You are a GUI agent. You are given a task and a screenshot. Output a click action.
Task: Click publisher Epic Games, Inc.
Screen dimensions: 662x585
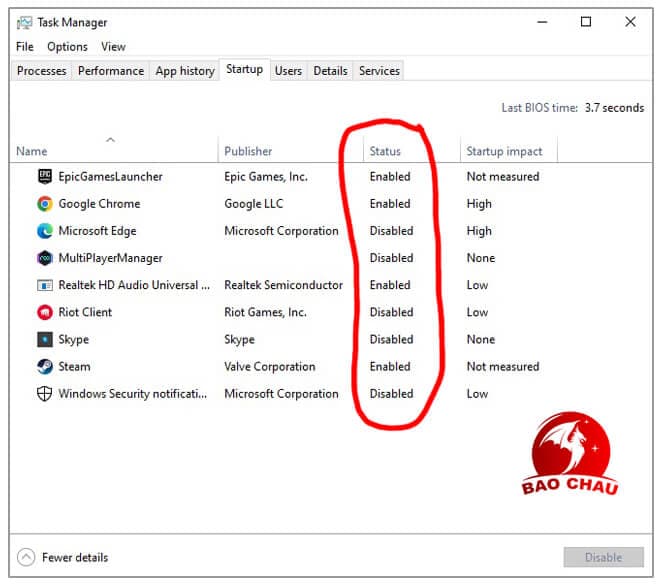pos(266,176)
